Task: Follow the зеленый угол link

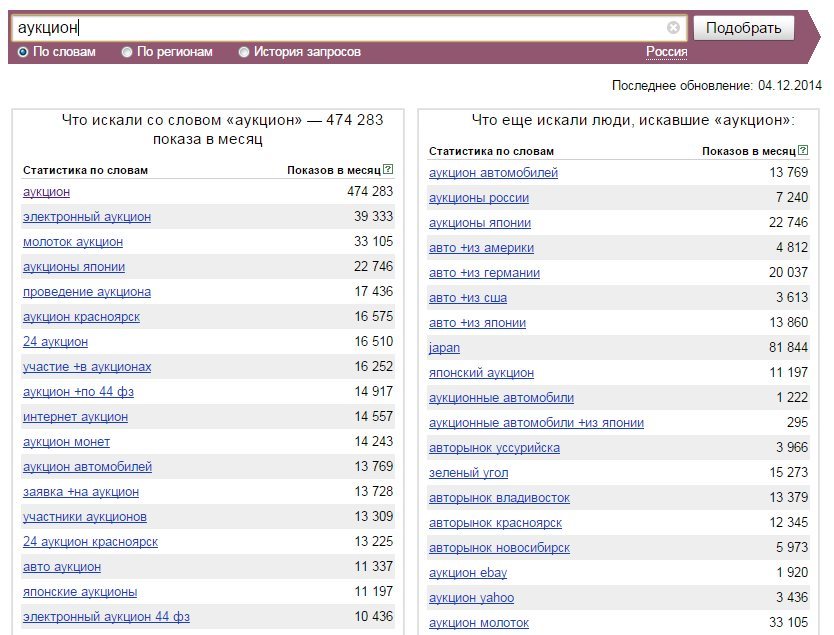Action: [x=469, y=472]
